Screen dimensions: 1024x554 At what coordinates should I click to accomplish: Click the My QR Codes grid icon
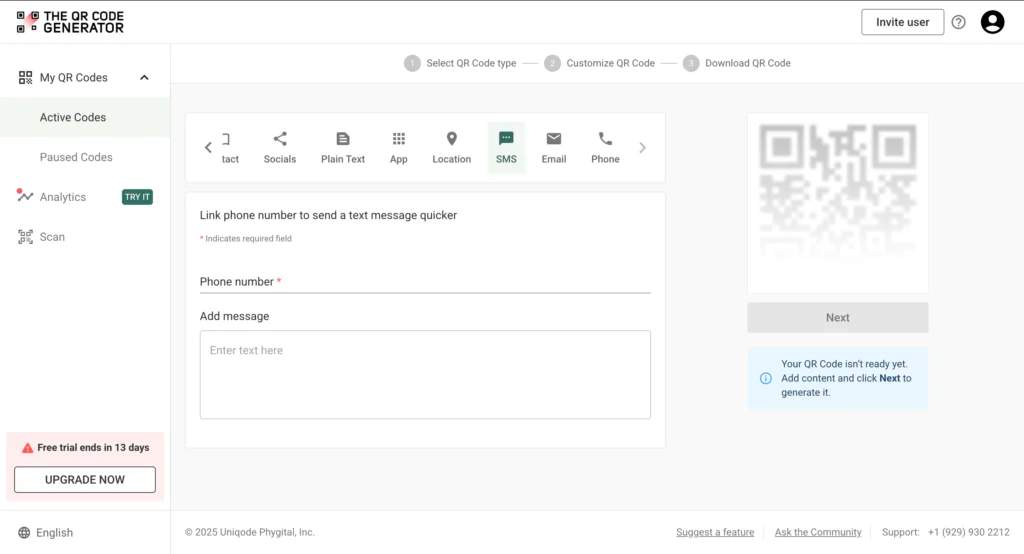point(25,78)
